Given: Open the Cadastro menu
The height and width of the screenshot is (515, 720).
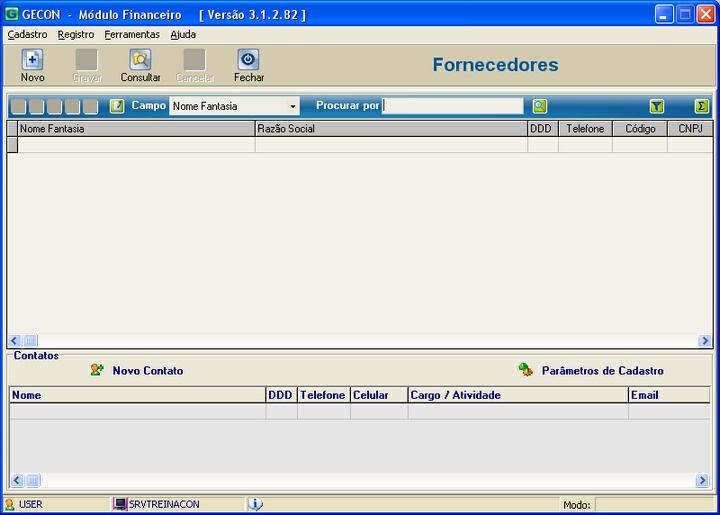Looking at the screenshot, I should click(27, 34).
